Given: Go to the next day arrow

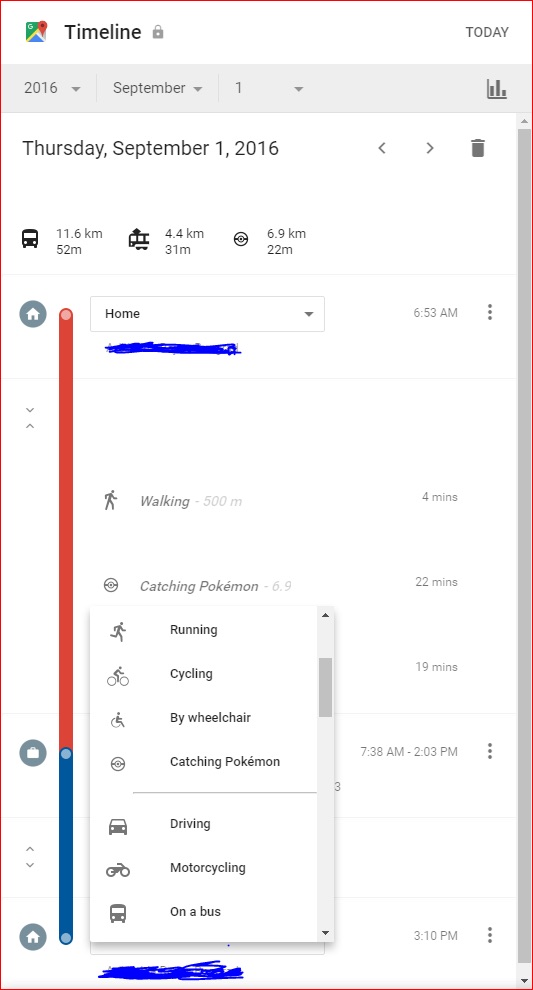Looking at the screenshot, I should tap(430, 148).
